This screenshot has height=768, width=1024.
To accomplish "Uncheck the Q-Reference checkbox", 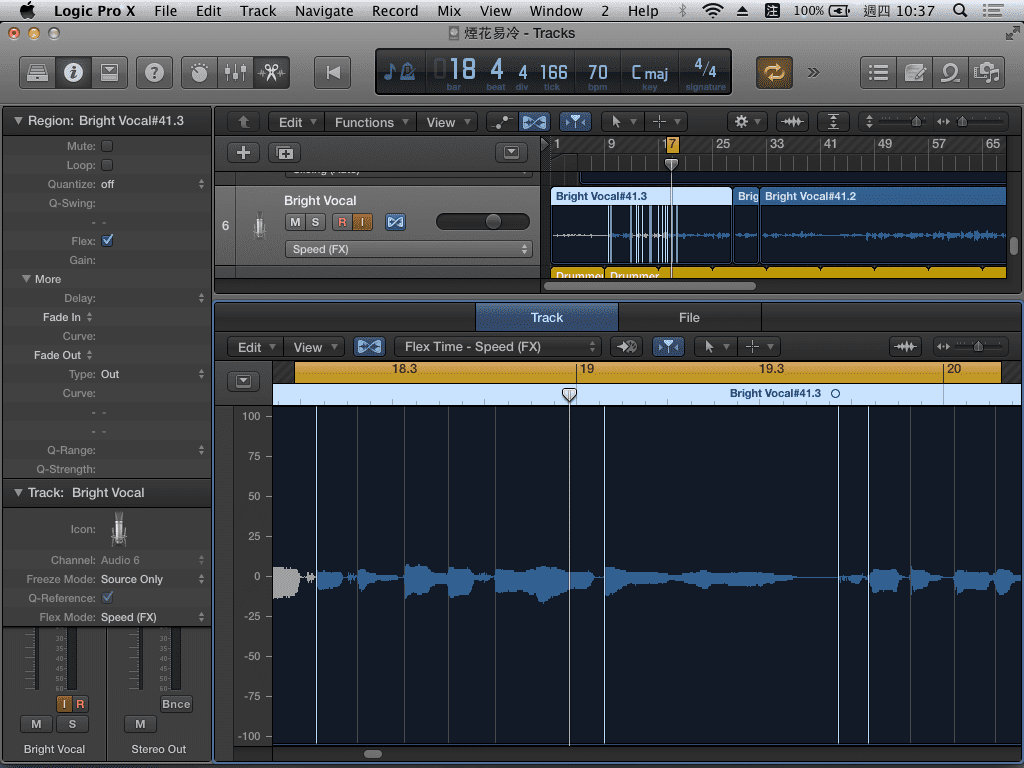I will [x=107, y=598].
